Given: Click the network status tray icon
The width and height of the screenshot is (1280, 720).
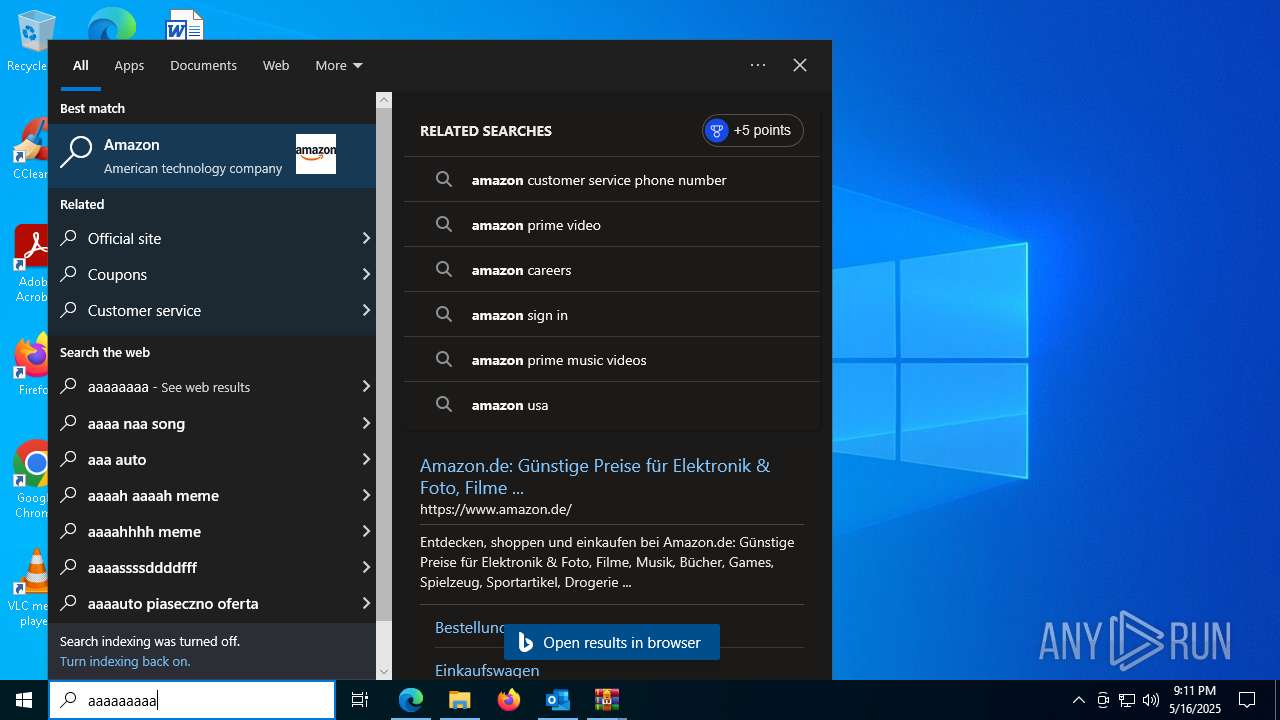Looking at the screenshot, I should (x=1127, y=700).
